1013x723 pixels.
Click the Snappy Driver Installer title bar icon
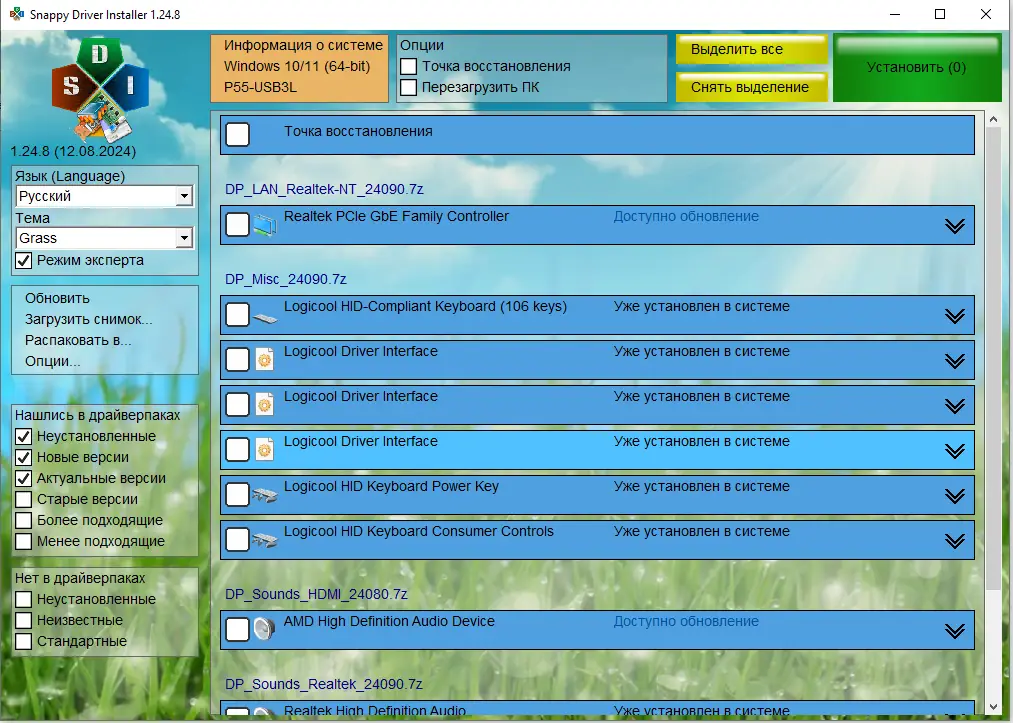(x=16, y=14)
